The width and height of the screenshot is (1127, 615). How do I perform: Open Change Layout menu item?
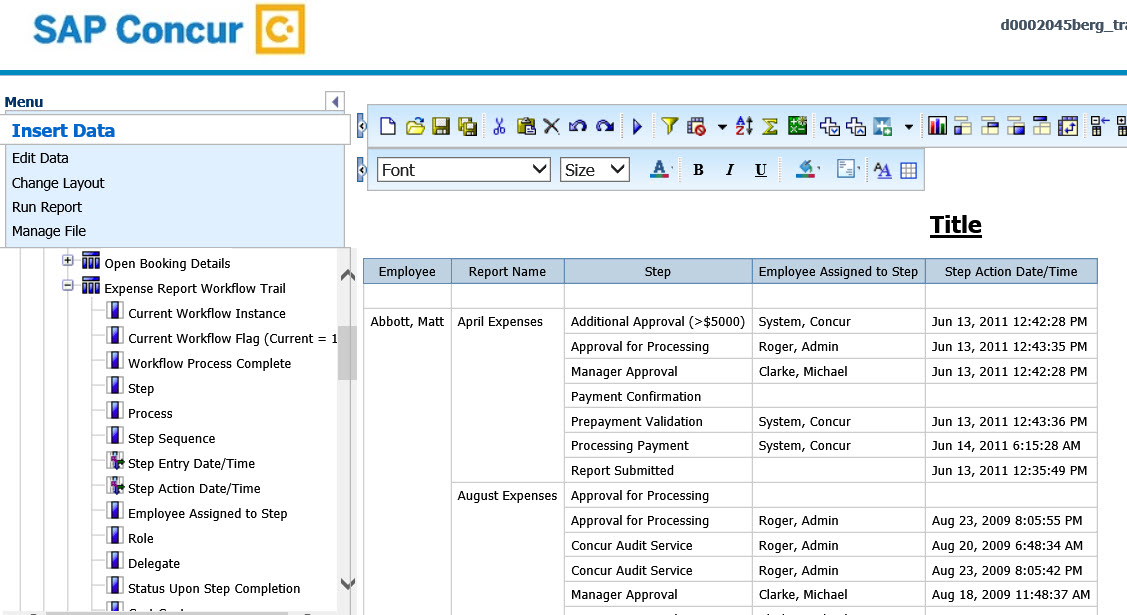(58, 183)
